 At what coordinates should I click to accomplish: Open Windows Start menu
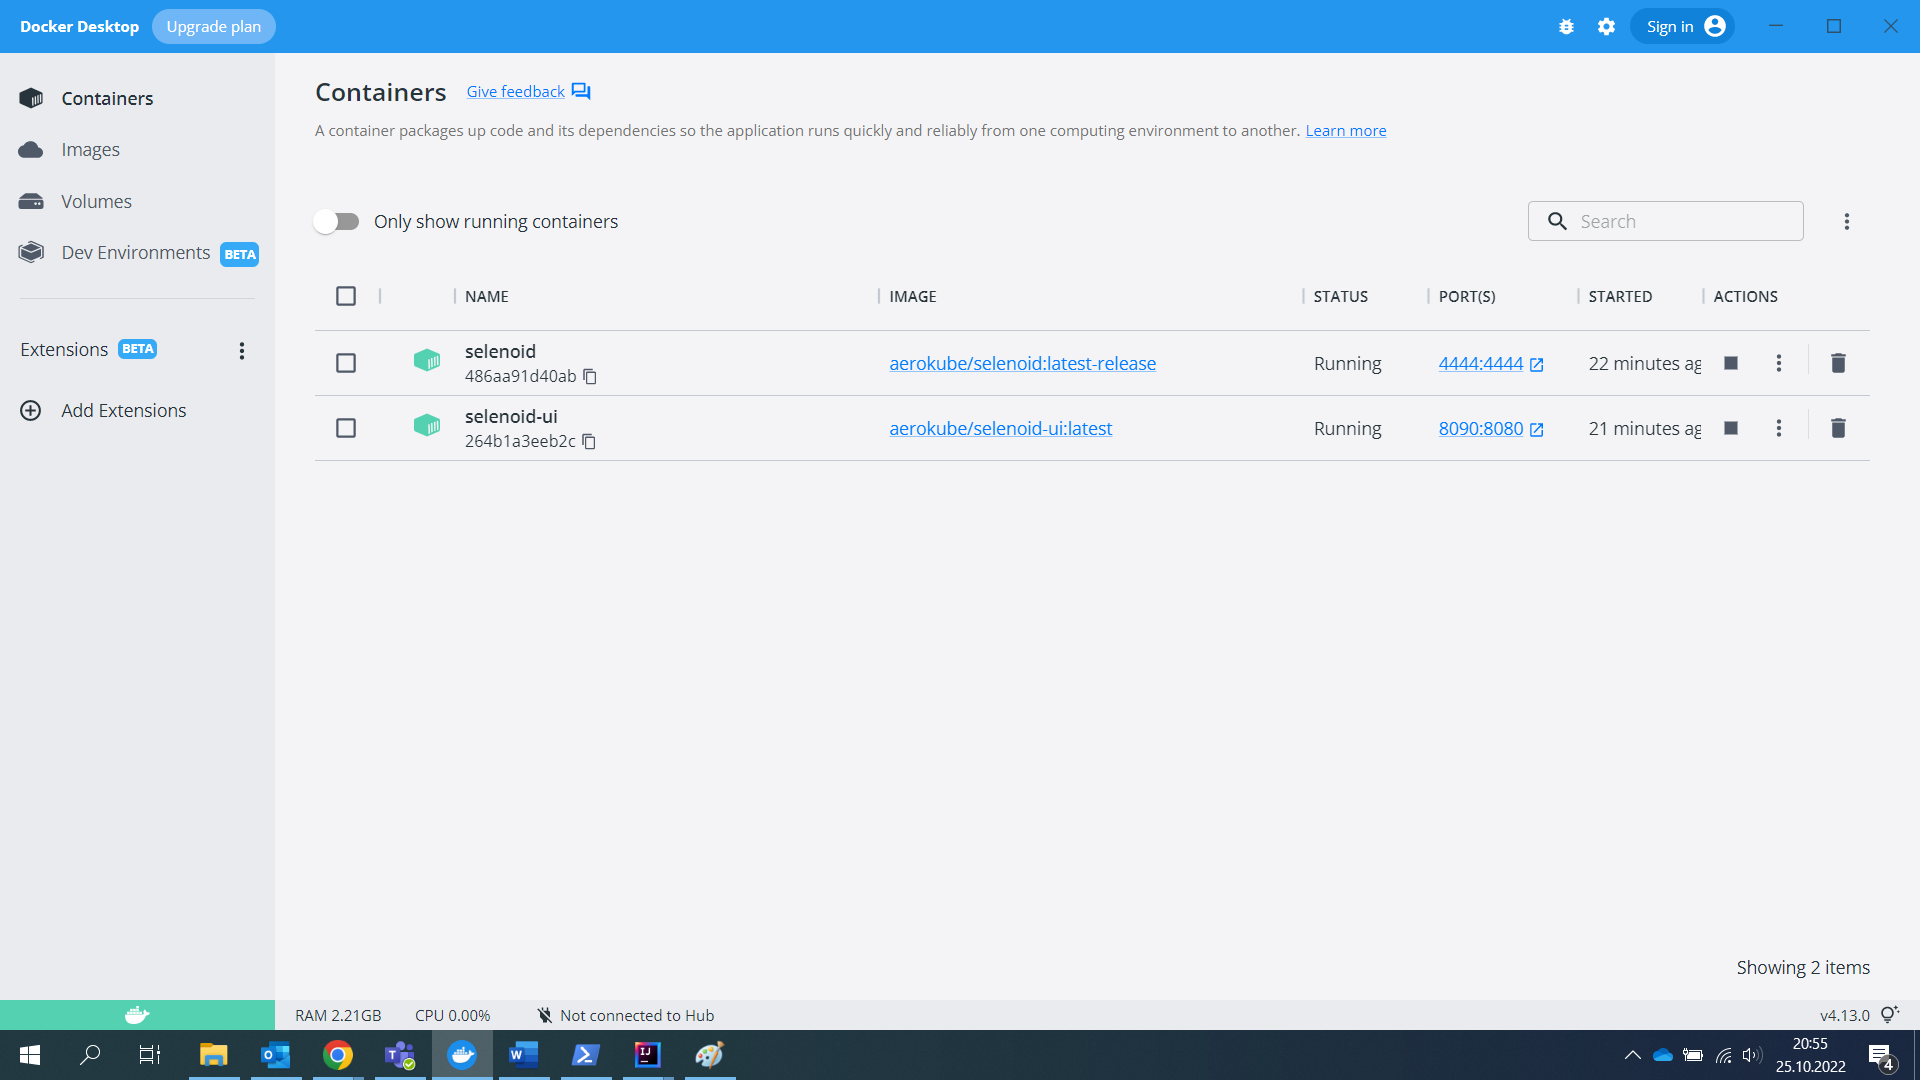coord(30,1055)
